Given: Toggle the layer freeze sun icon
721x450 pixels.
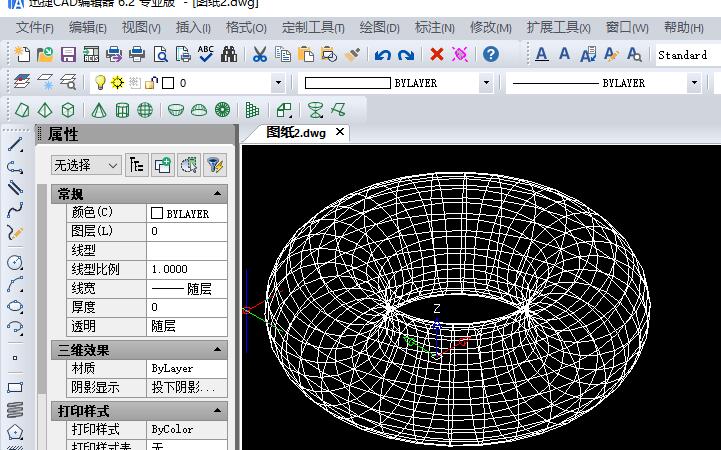Looking at the screenshot, I should (x=117, y=83).
